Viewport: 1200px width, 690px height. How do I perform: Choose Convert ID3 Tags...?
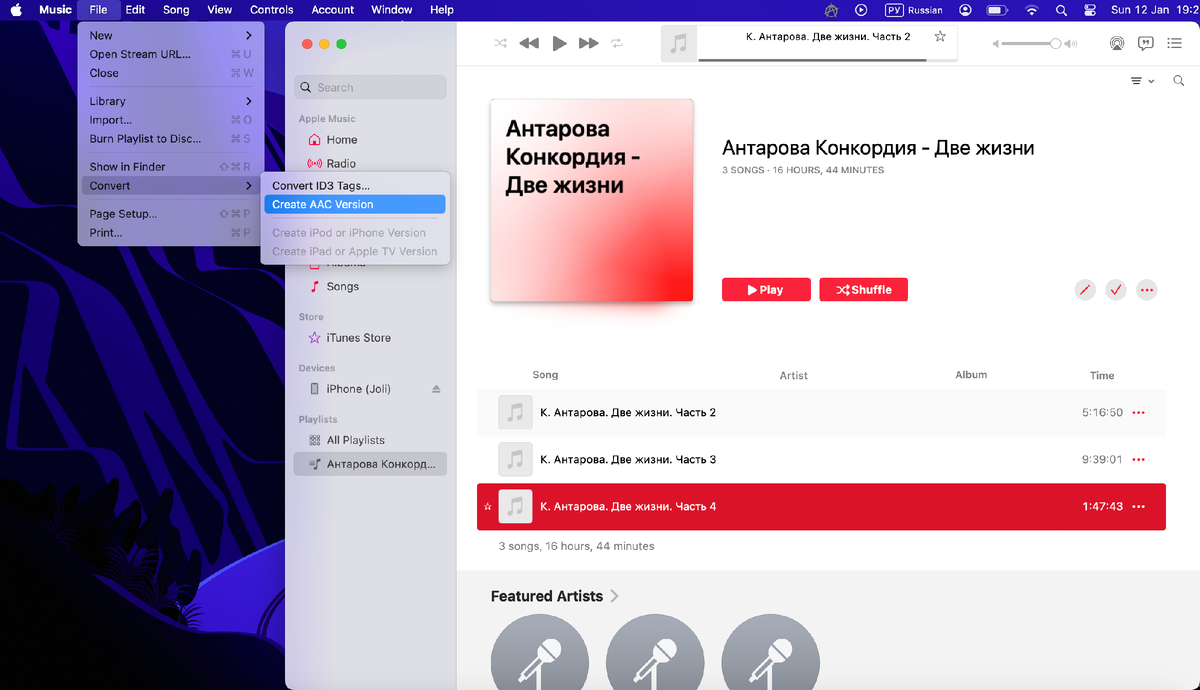tap(355, 185)
